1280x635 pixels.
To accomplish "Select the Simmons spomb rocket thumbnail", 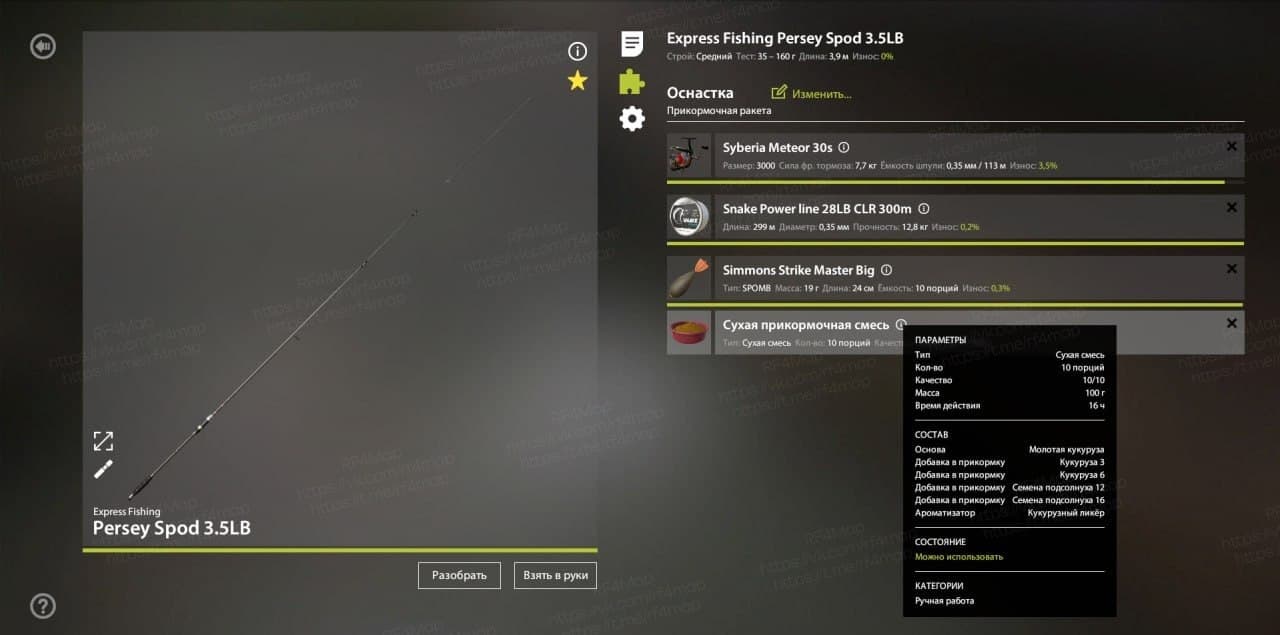I will coord(689,278).
